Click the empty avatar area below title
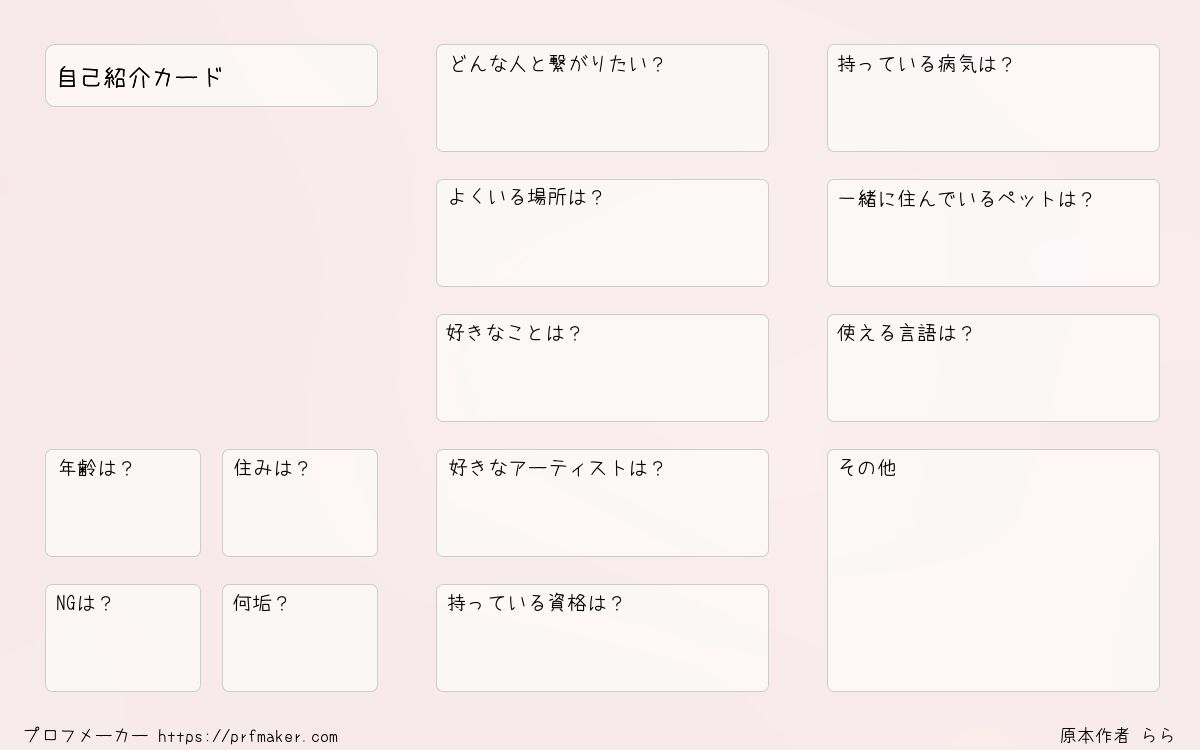 (211, 278)
